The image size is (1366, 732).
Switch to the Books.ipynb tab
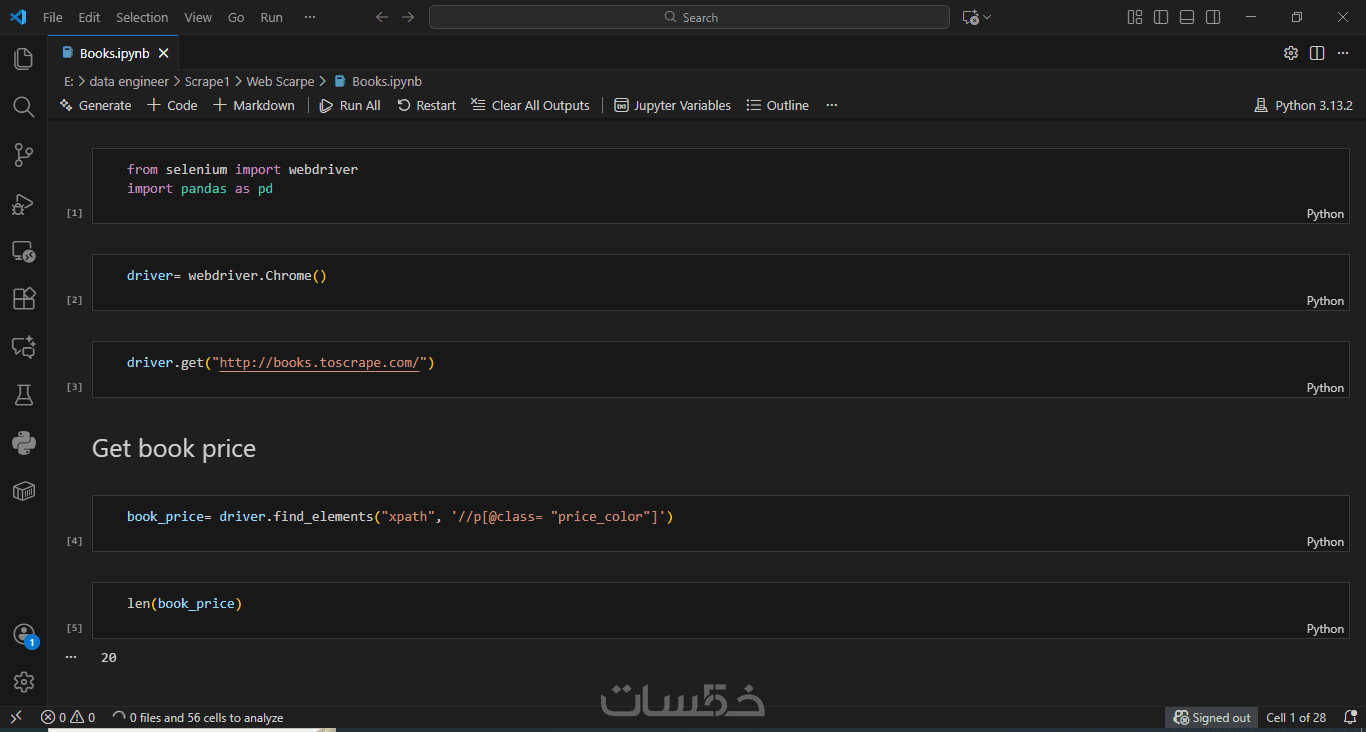pyautogui.click(x=114, y=53)
